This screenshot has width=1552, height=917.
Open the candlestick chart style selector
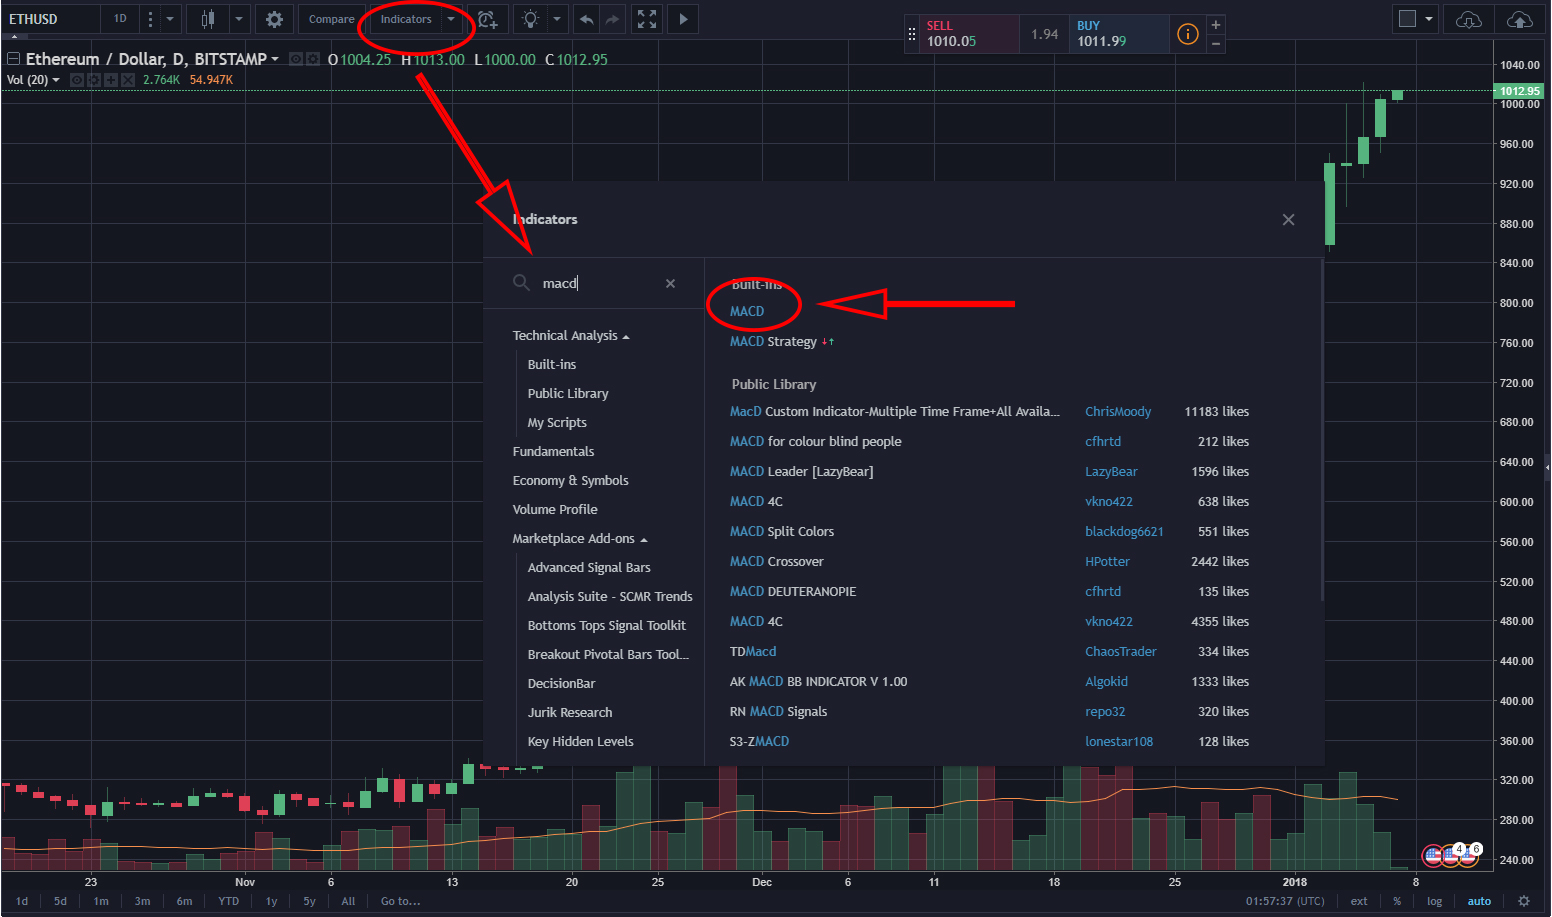(208, 19)
